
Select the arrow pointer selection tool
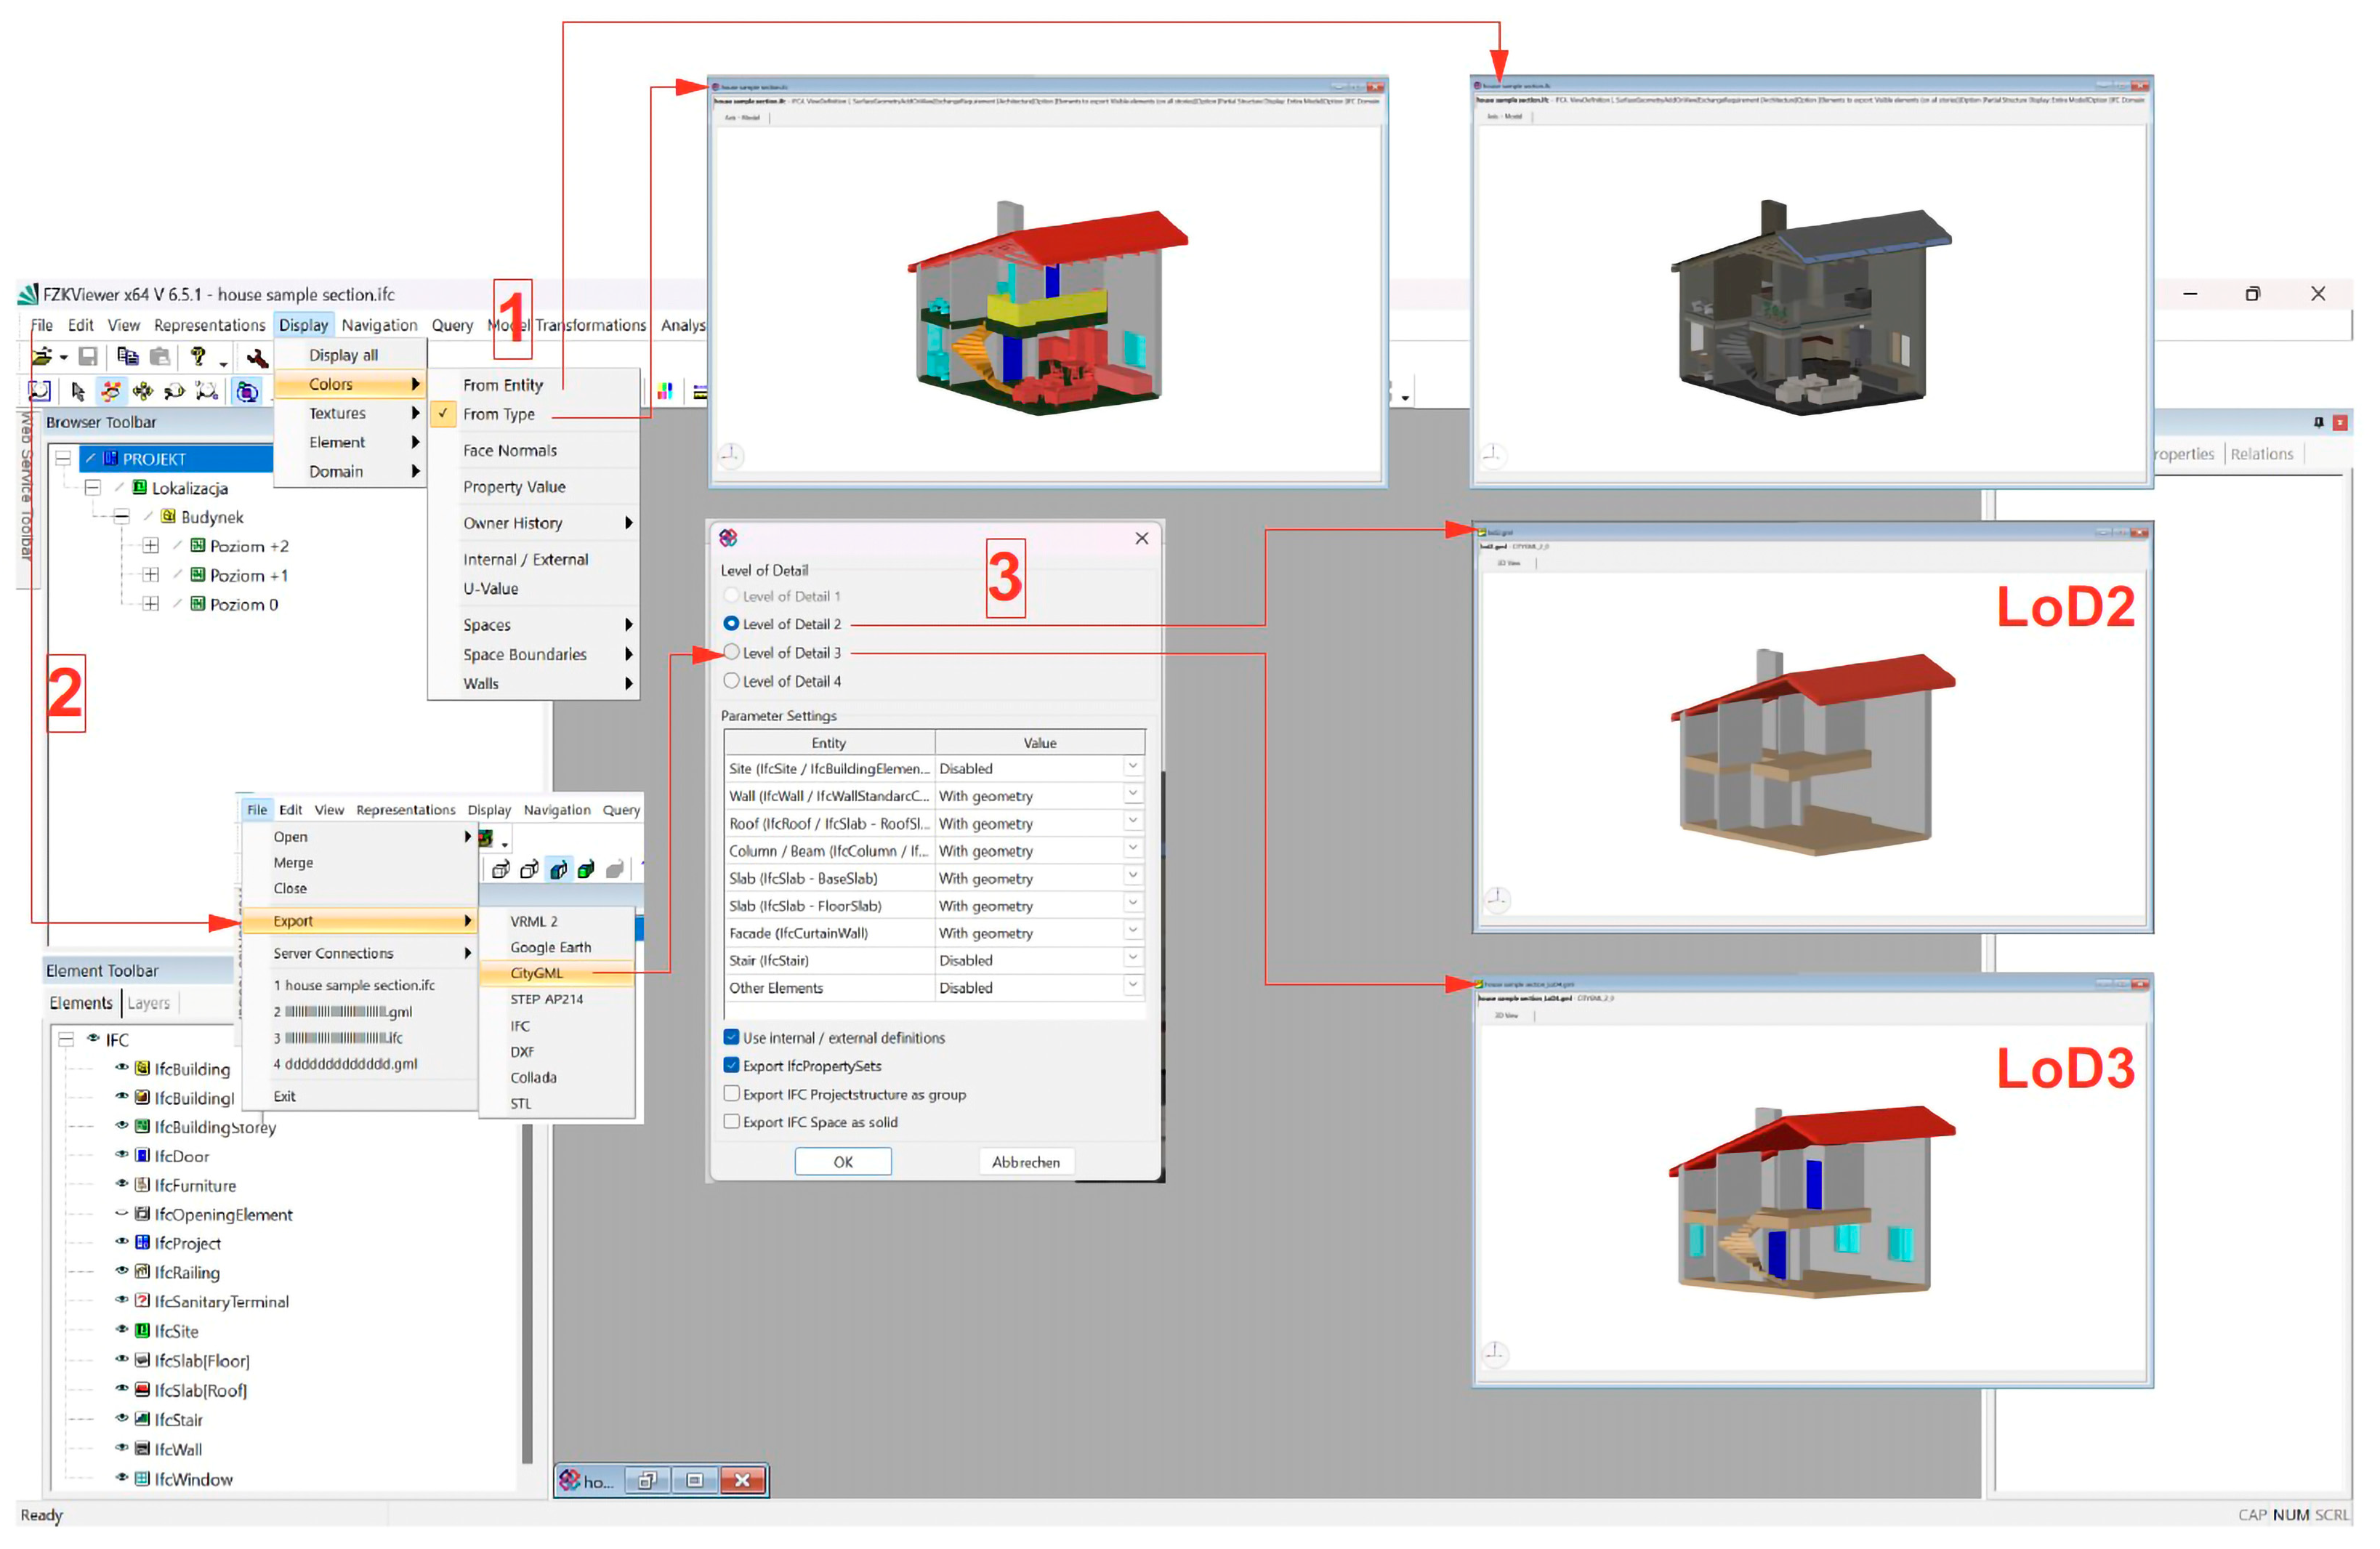click(x=78, y=391)
